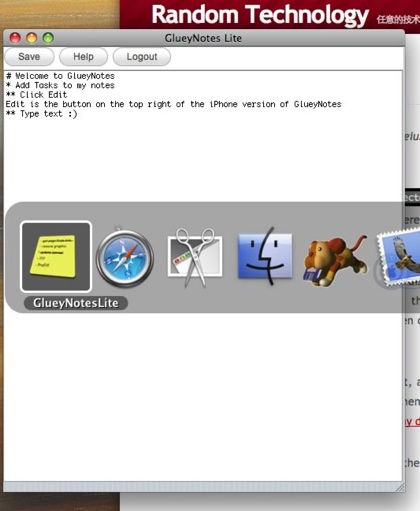Image resolution: width=420 pixels, height=511 pixels.
Task: Zoom GlueyNotes Lite with green button
Action: [48, 38]
